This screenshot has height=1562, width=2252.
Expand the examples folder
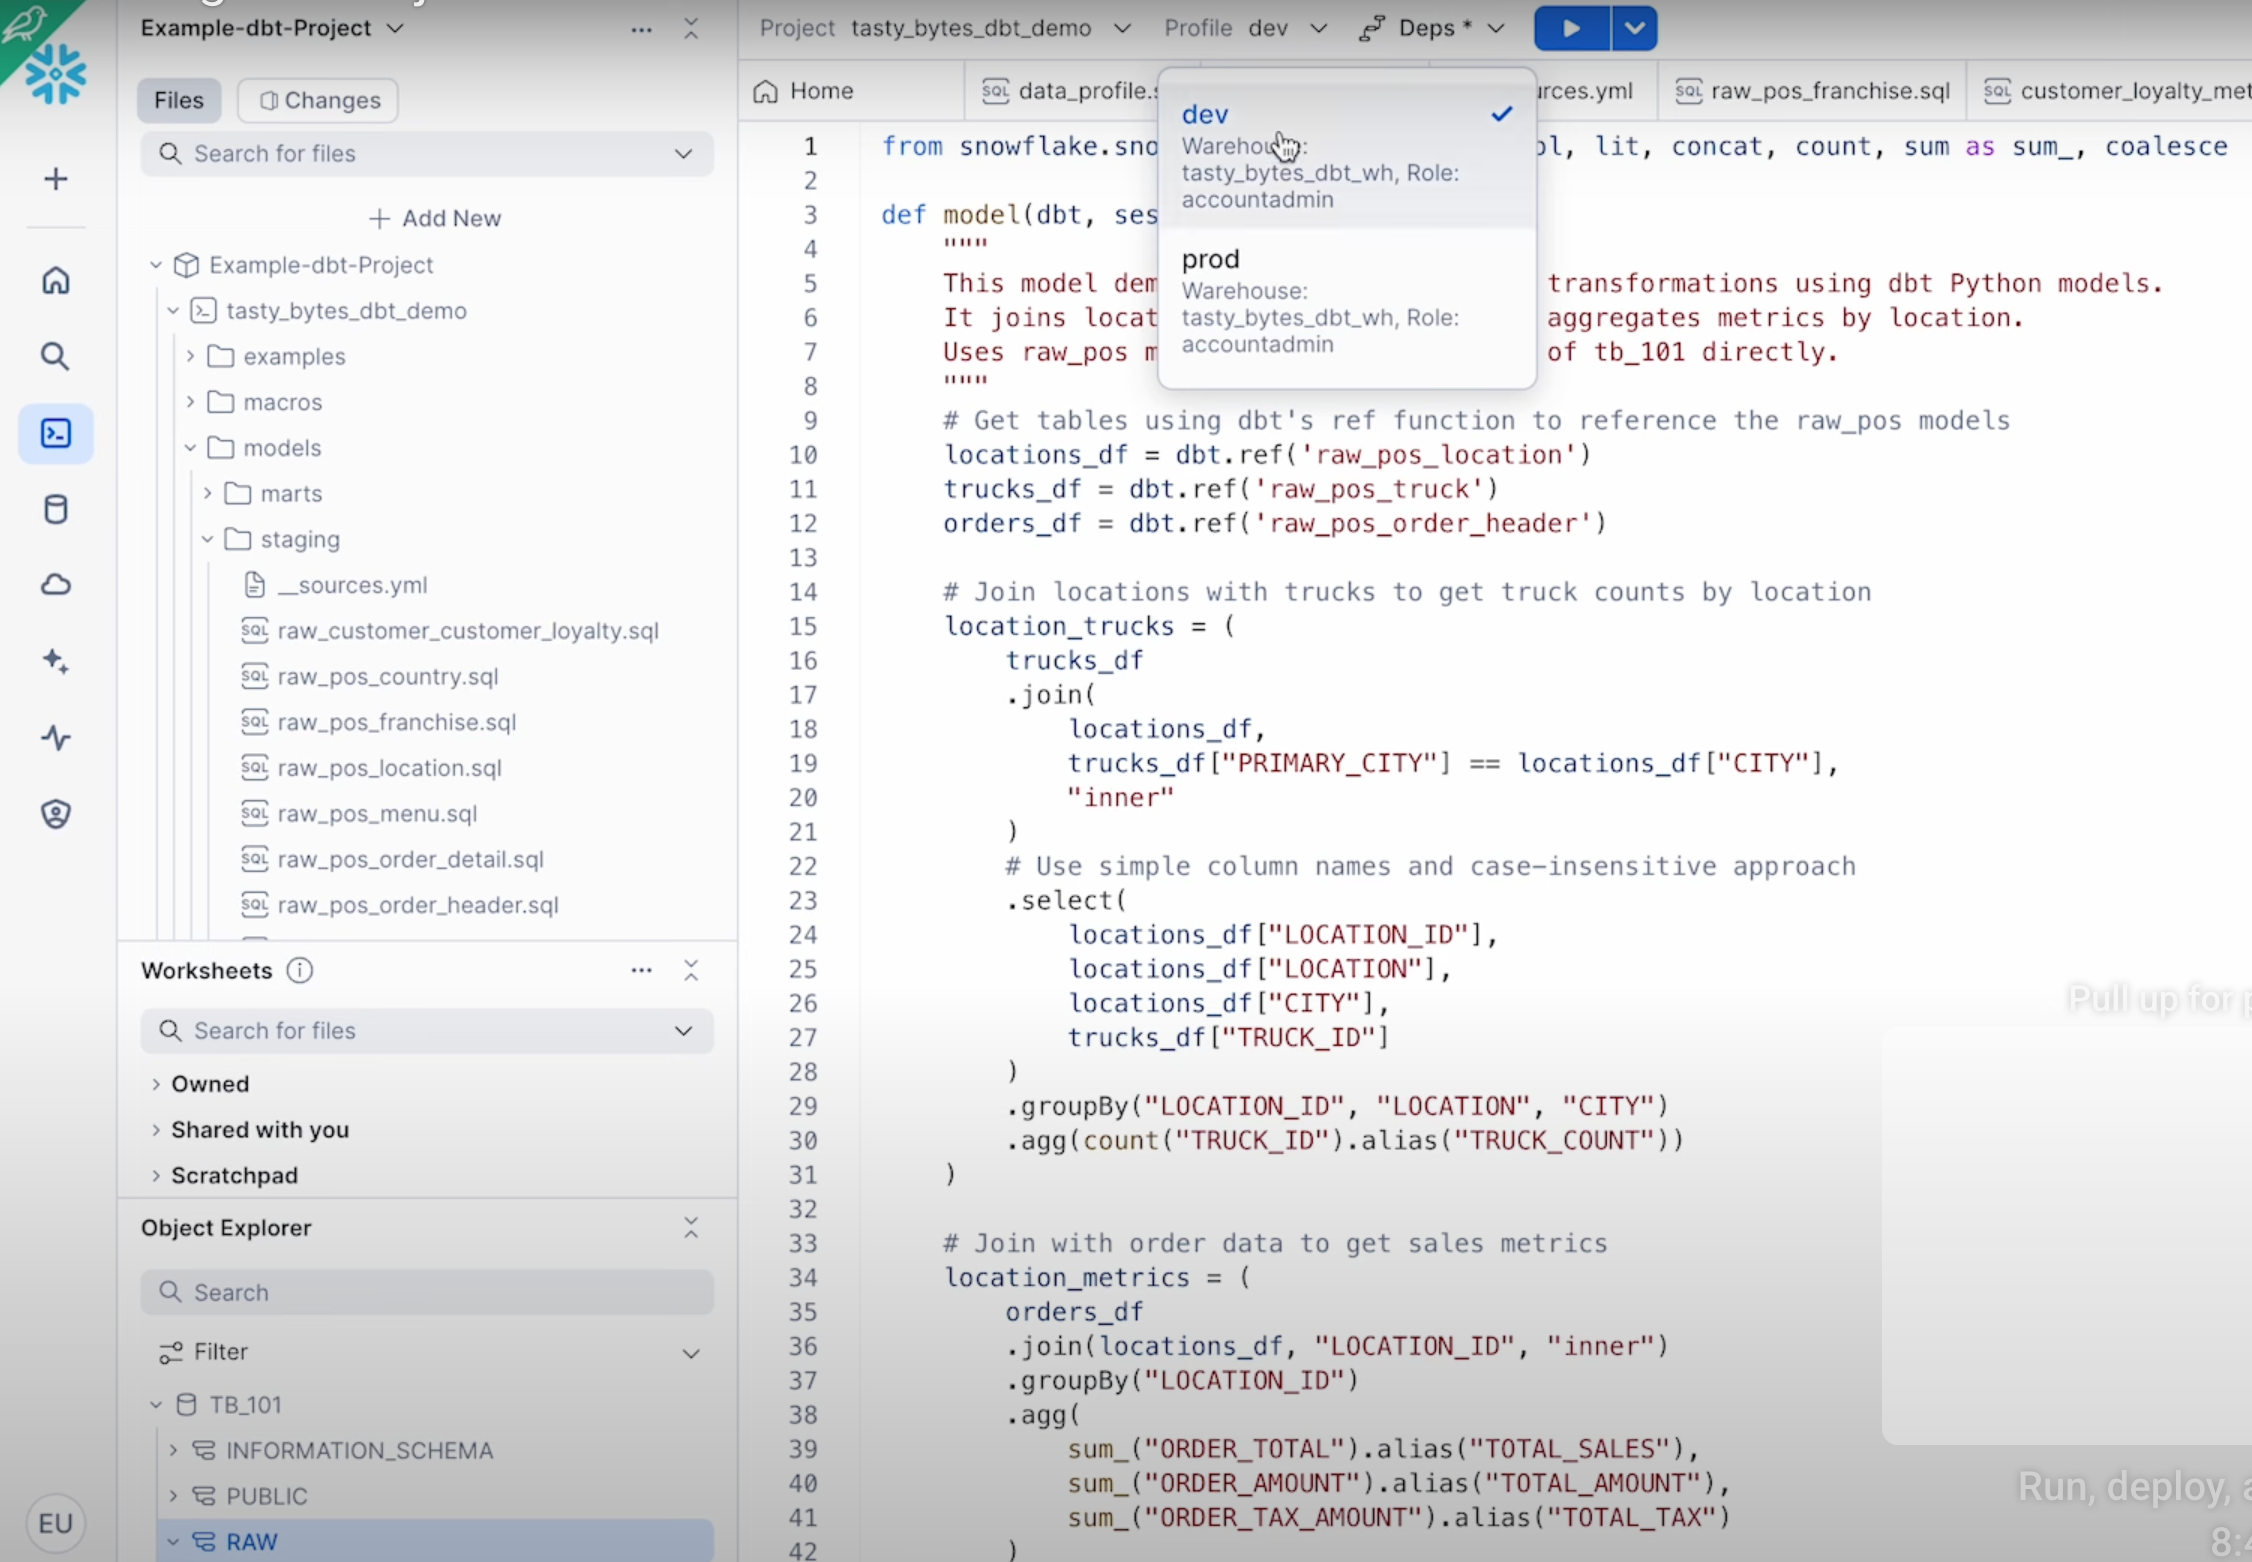190,356
